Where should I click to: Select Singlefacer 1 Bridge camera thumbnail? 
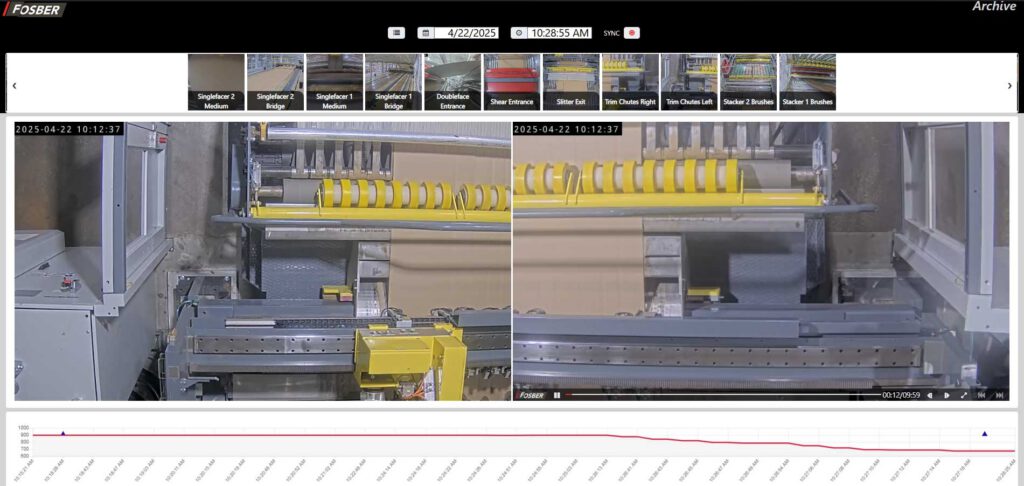click(393, 82)
